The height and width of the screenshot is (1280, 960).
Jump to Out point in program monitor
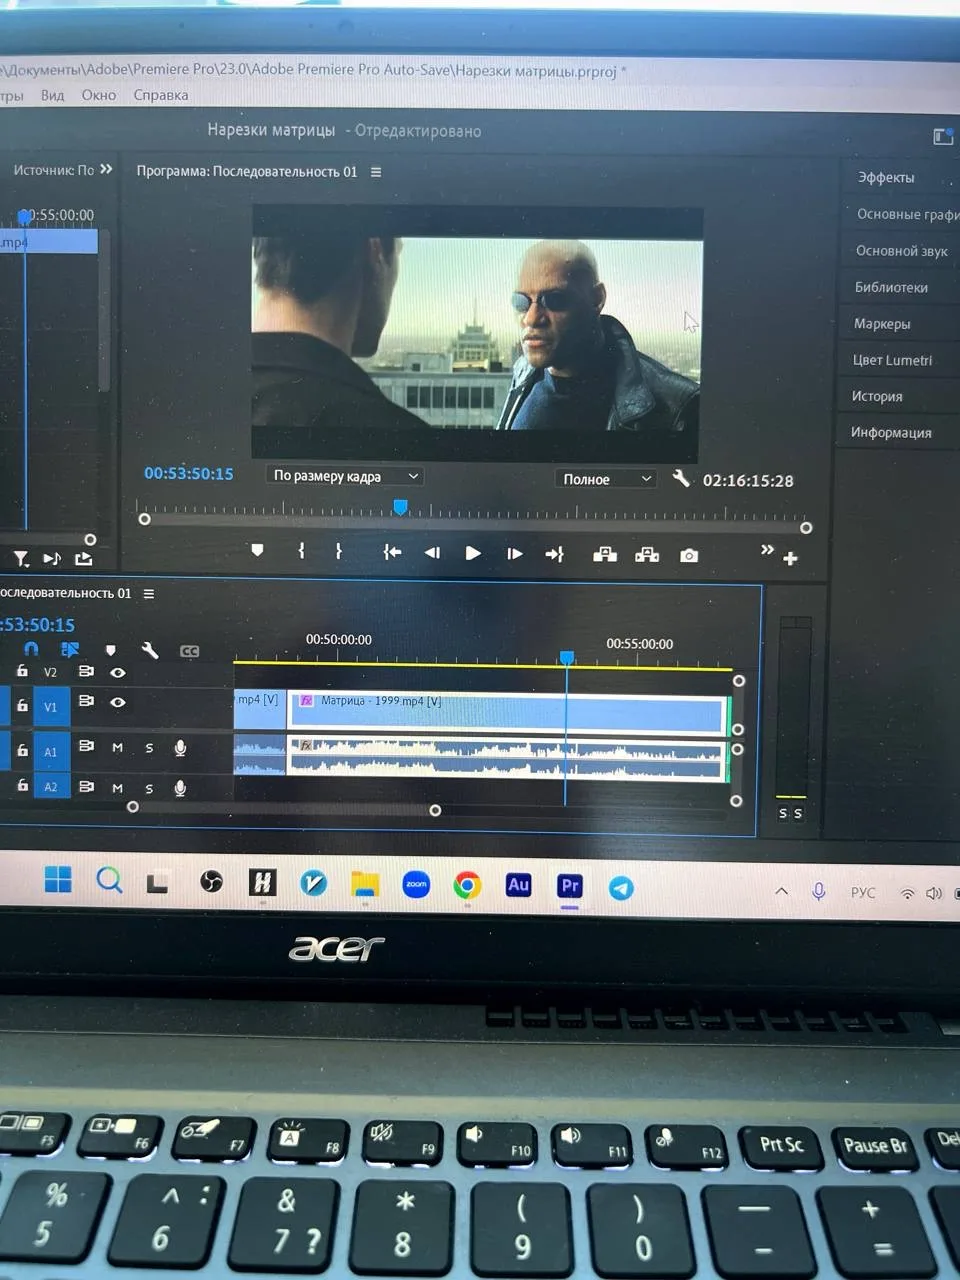pyautogui.click(x=554, y=554)
